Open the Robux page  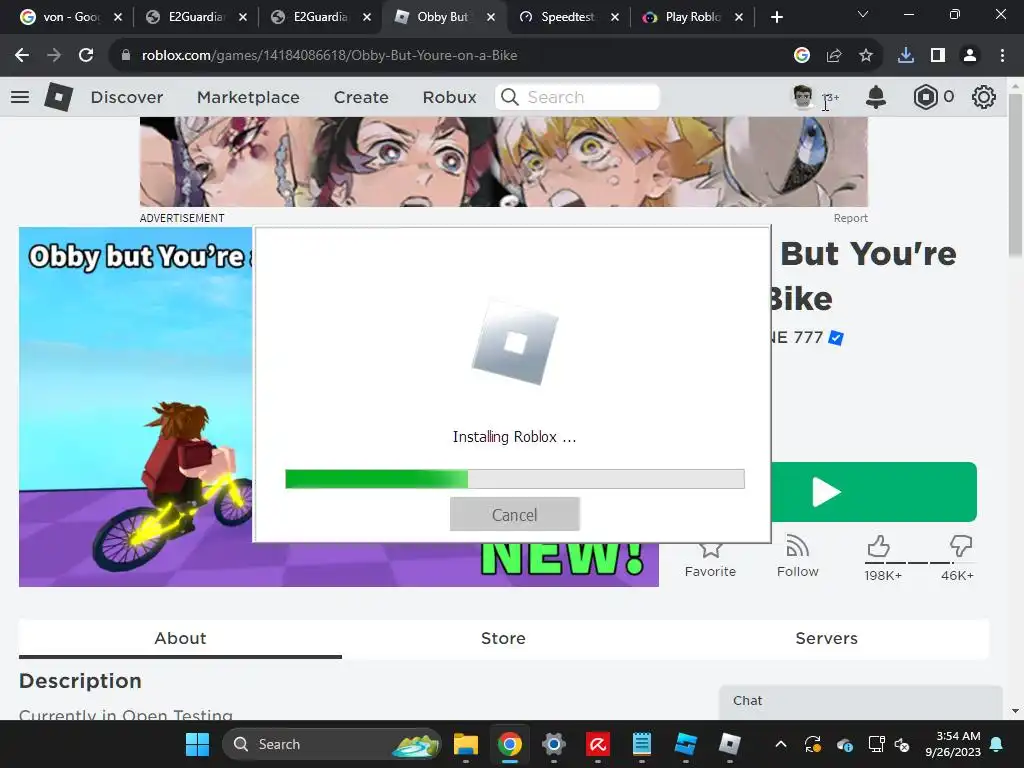point(449,97)
